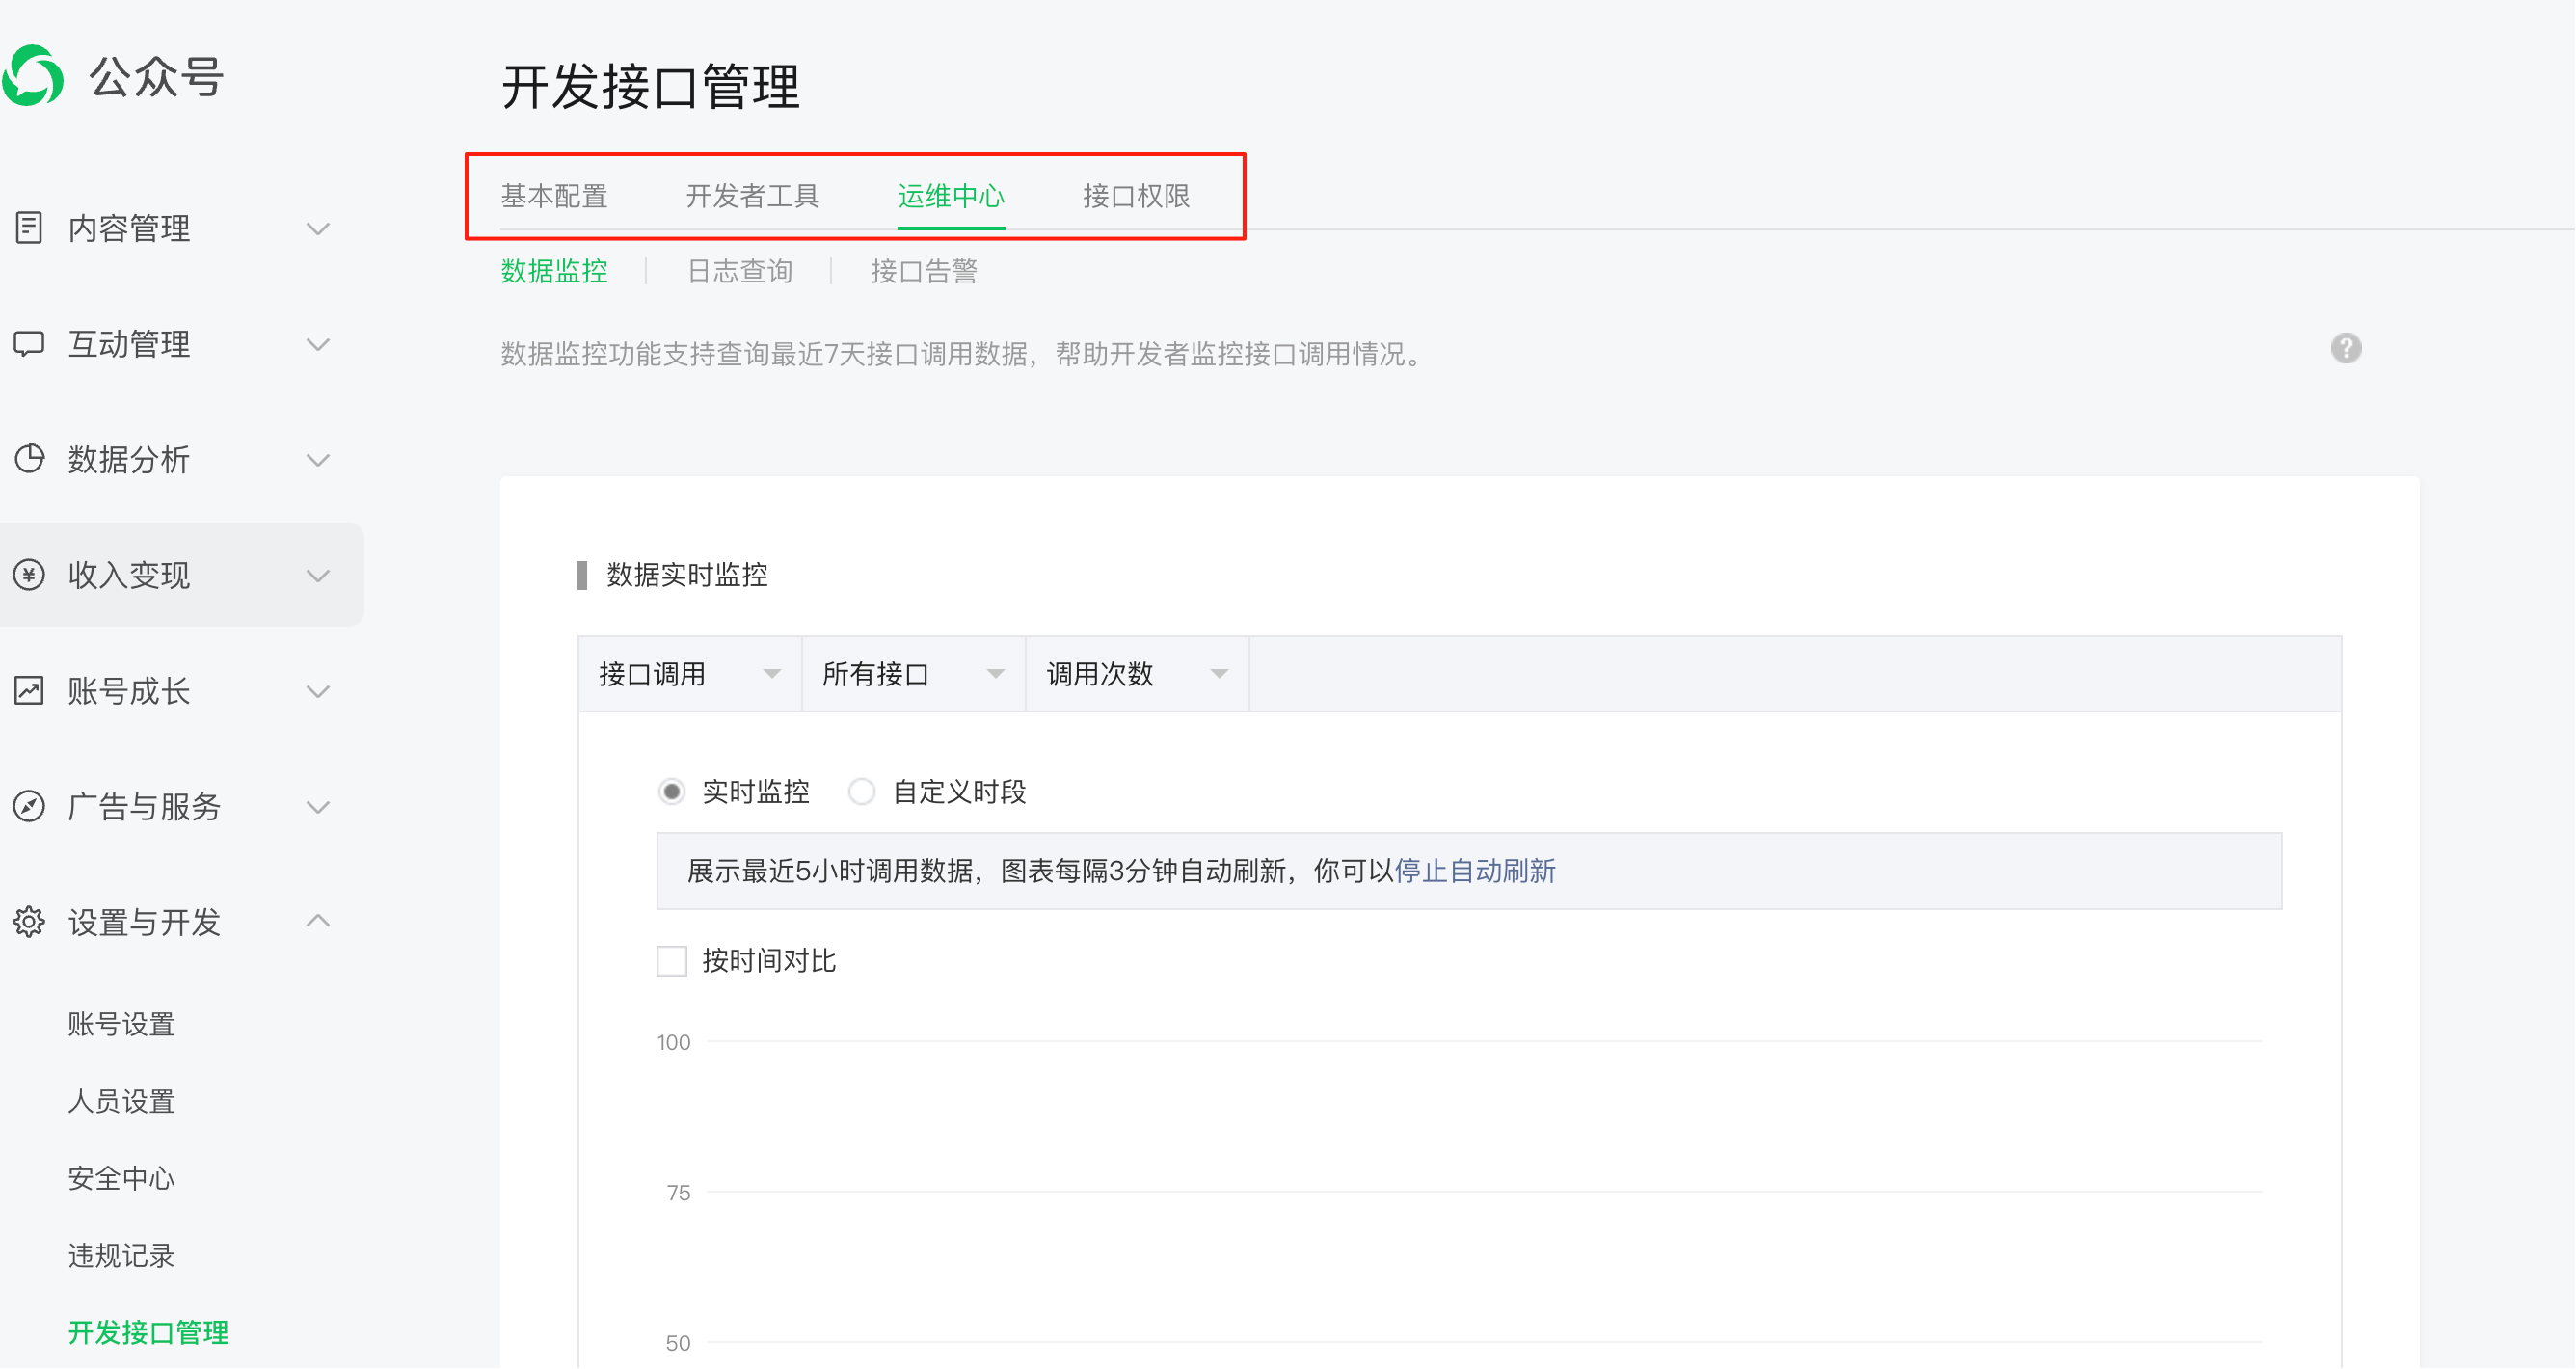Select the 数据监控 sub-tab
Image resolution: width=2576 pixels, height=1369 pixels.
(554, 271)
